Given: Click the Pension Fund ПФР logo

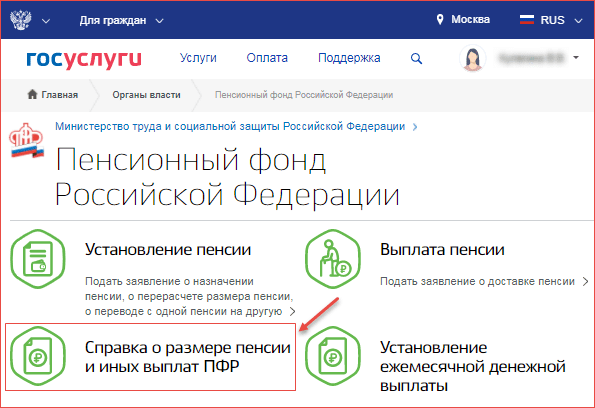Looking at the screenshot, I should click(x=26, y=140).
